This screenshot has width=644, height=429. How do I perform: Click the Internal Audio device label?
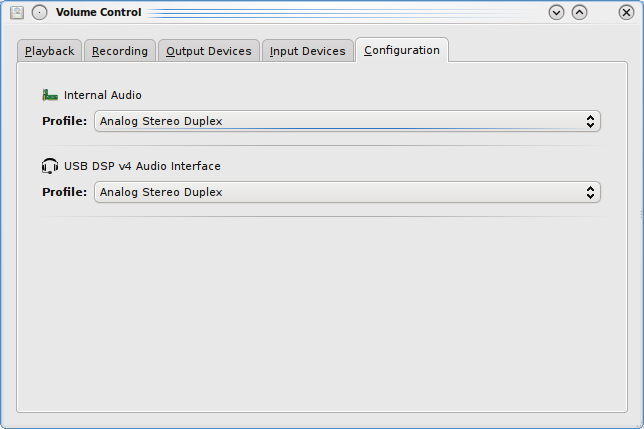tap(103, 95)
